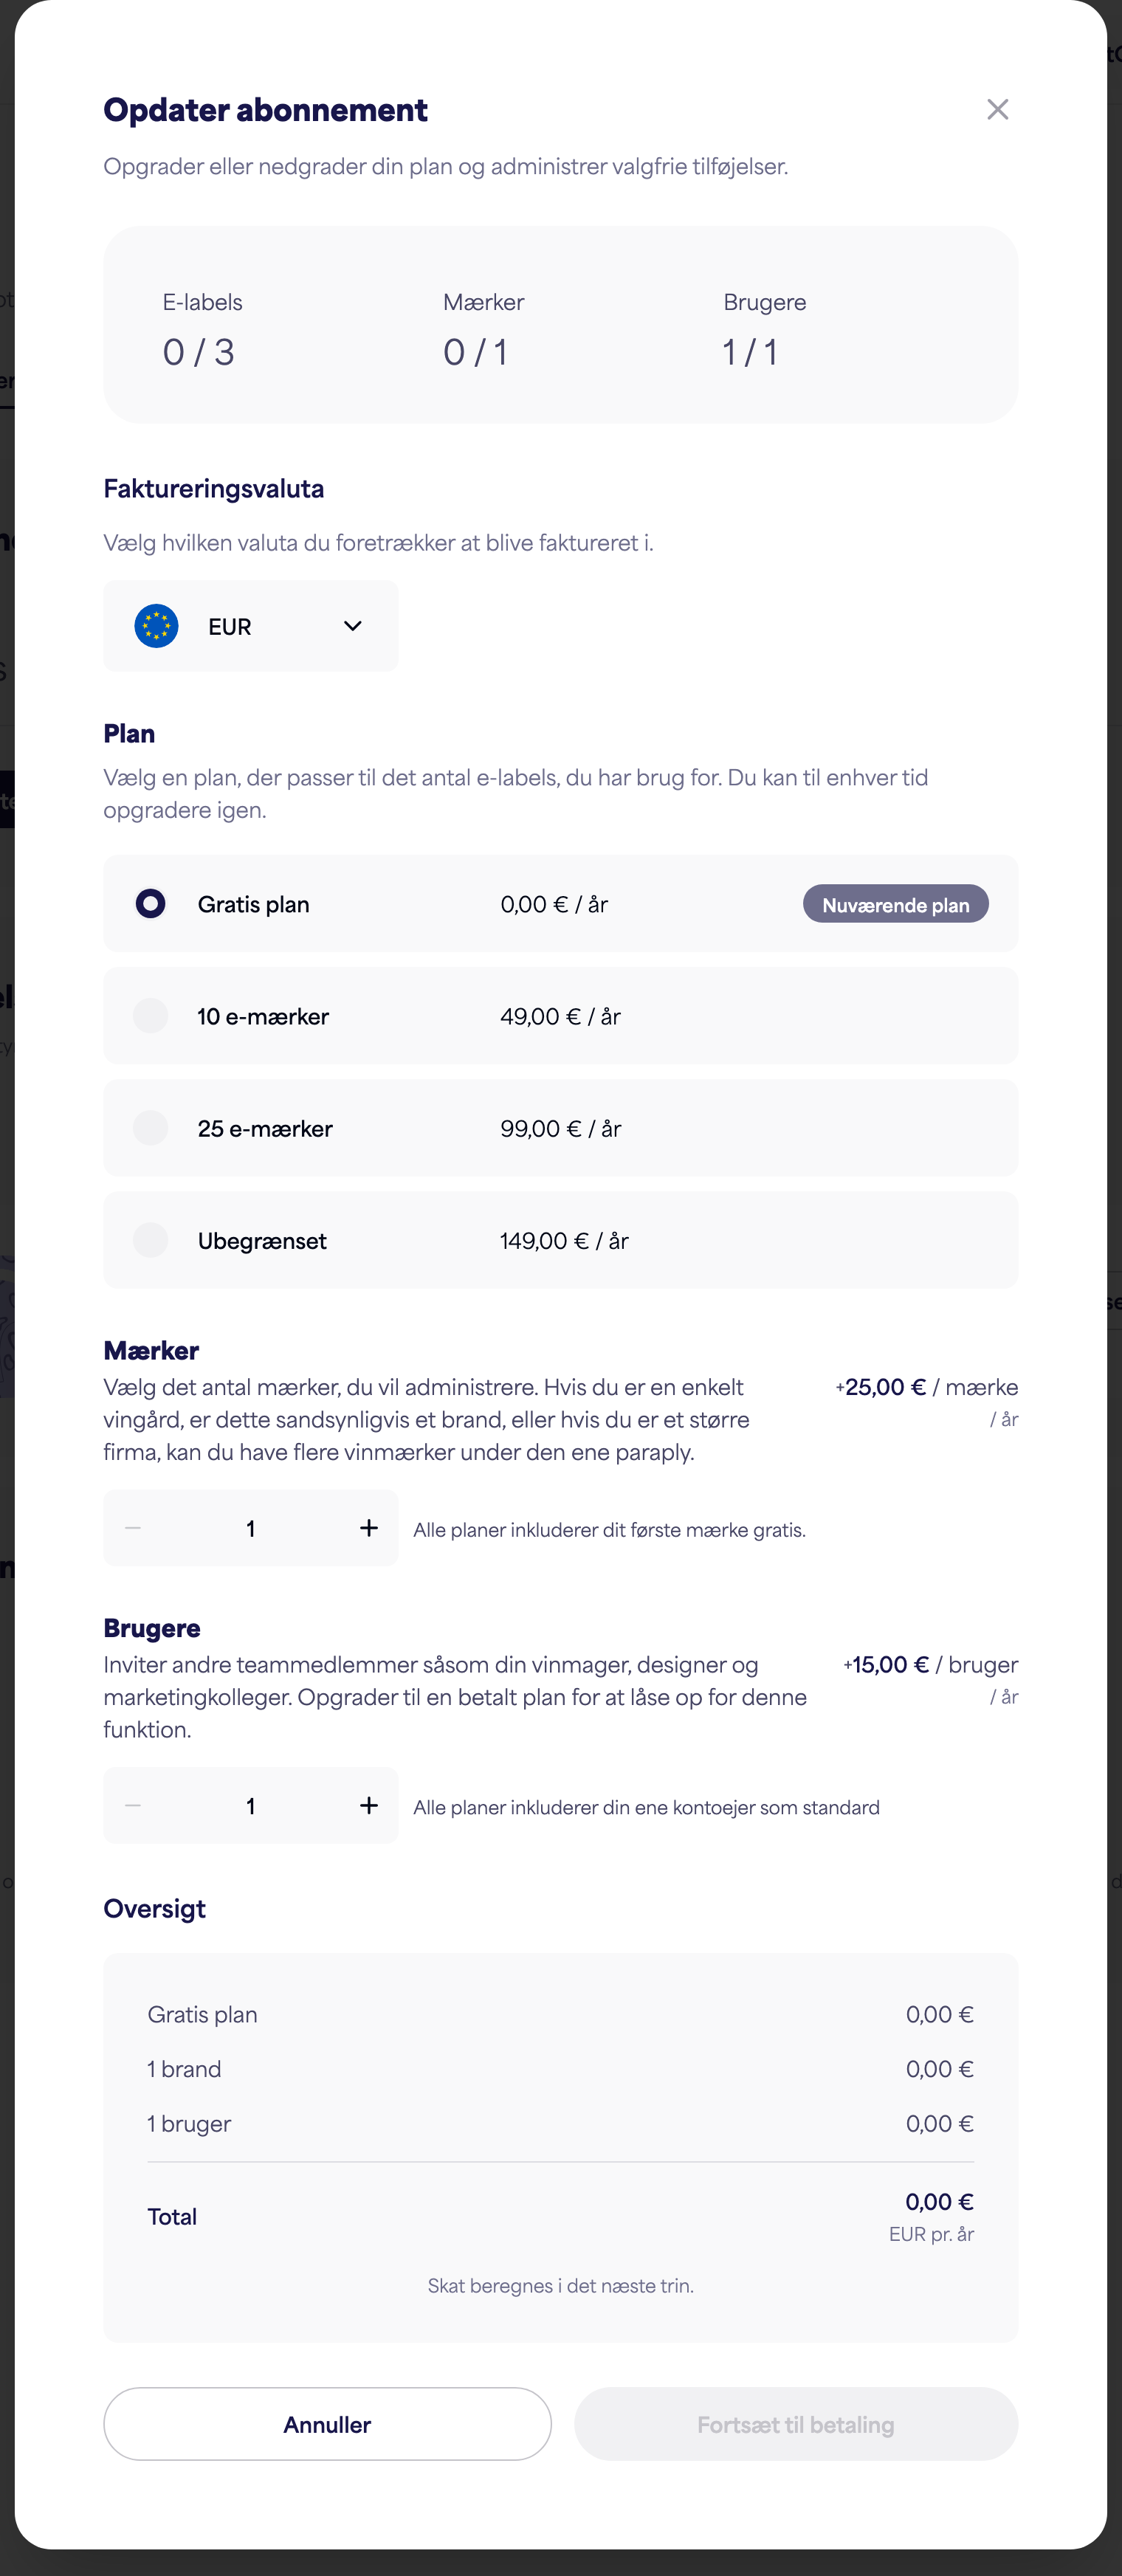This screenshot has height=2576, width=1122.
Task: Increase Mærker count with plus icon
Action: (368, 1527)
